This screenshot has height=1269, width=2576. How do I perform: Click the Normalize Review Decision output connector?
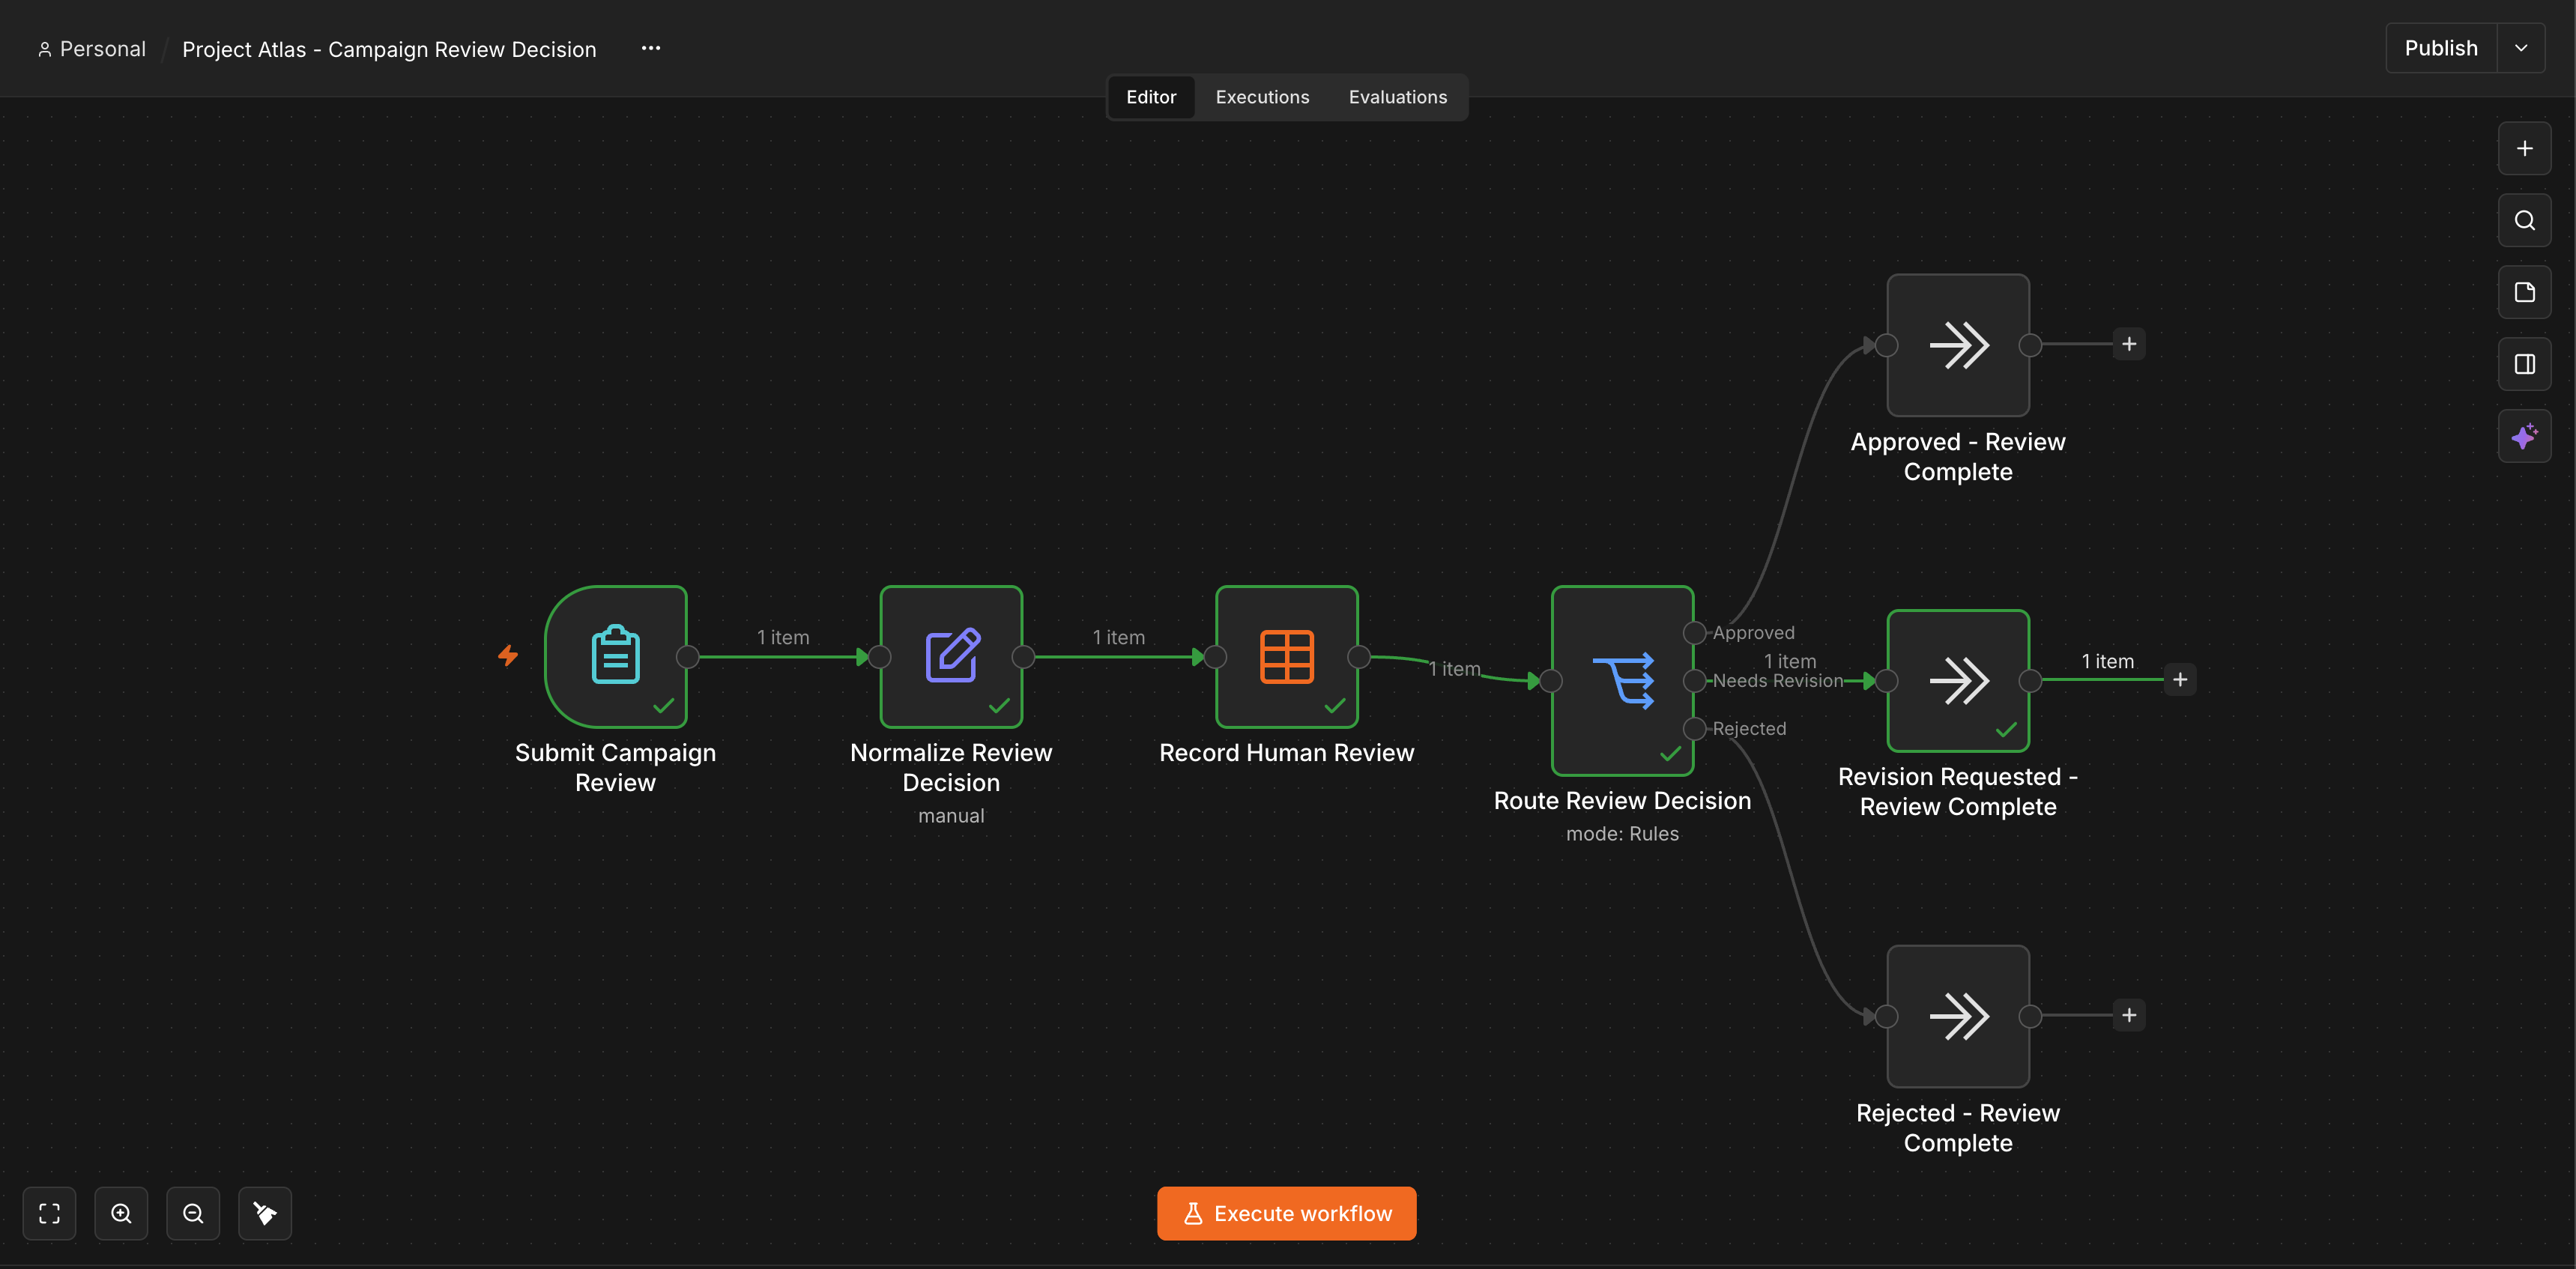pyautogui.click(x=1023, y=657)
